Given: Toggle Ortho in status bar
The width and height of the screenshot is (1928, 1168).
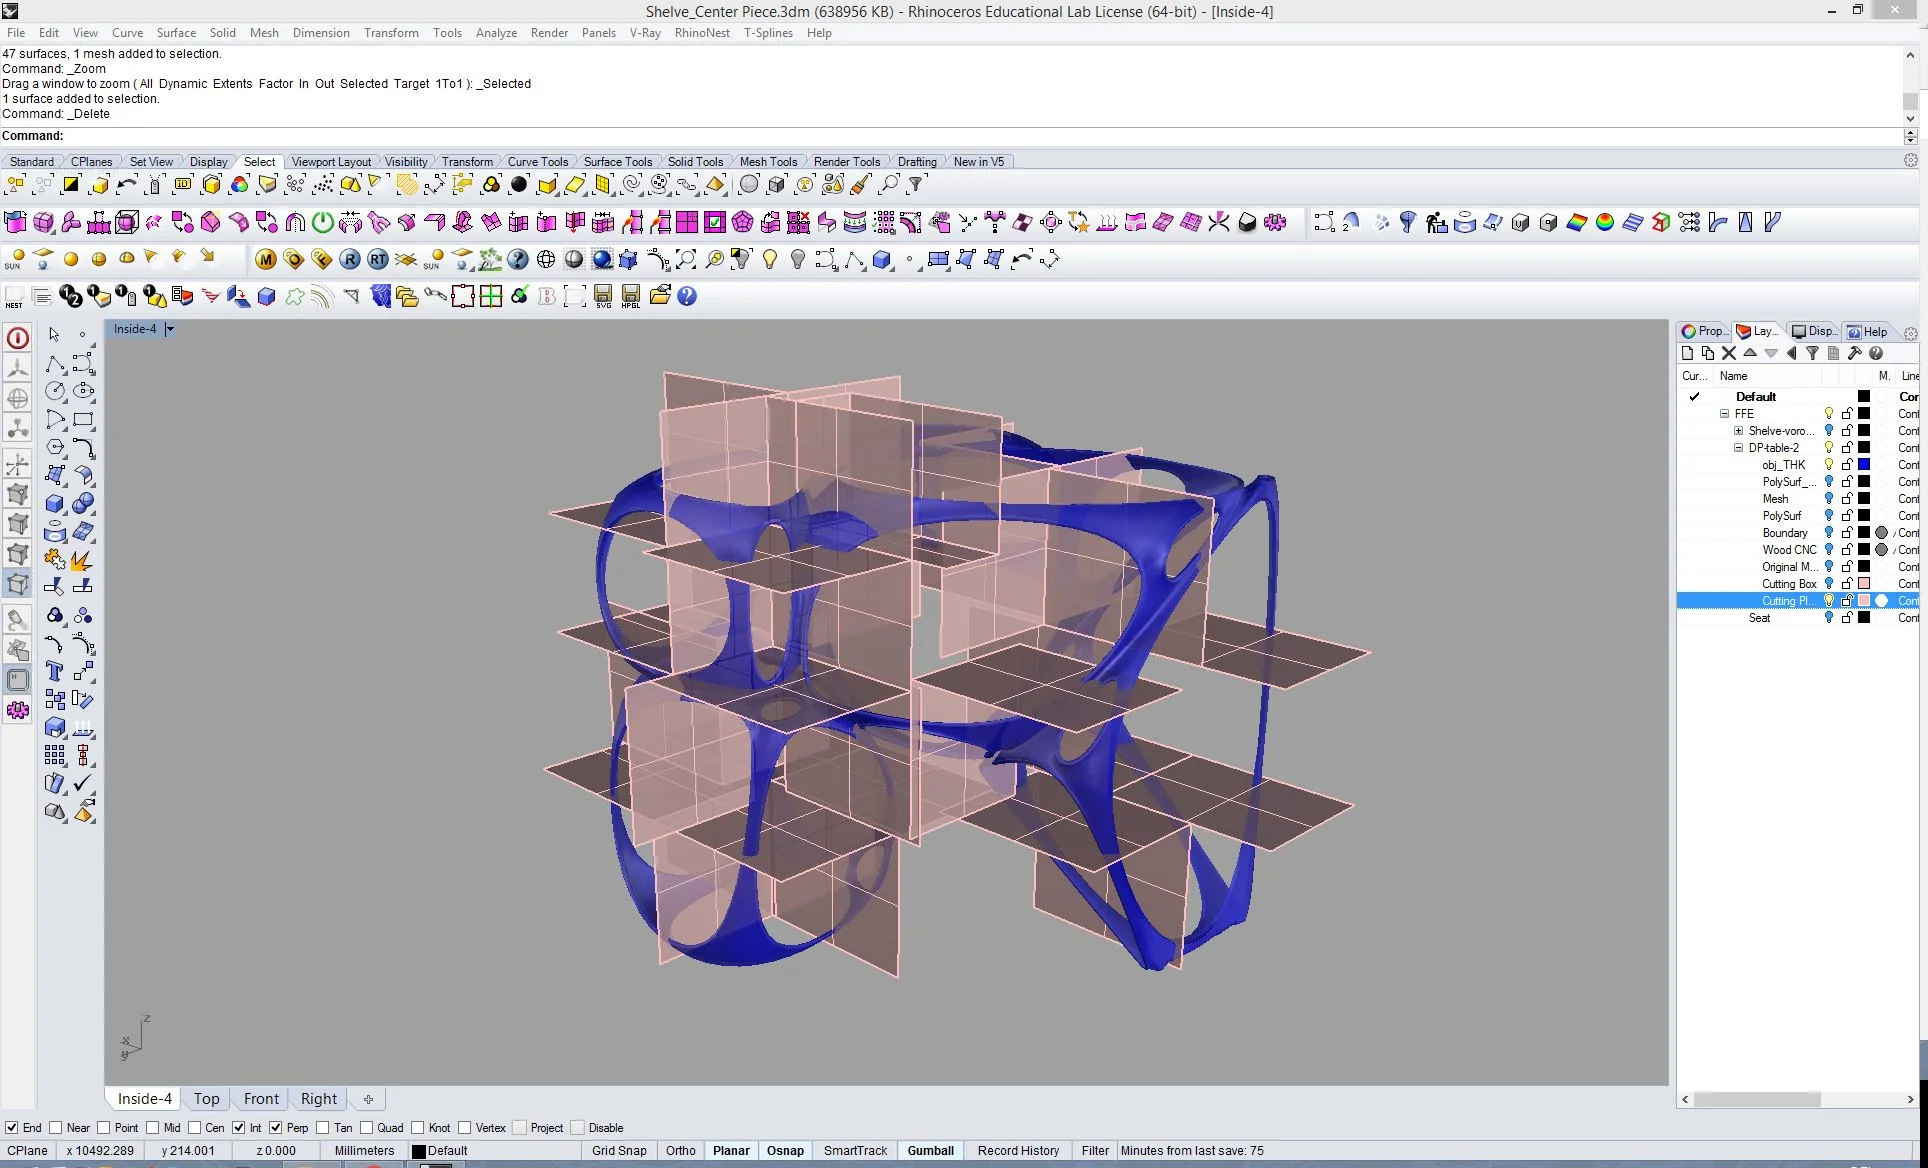Looking at the screenshot, I should click(680, 1151).
